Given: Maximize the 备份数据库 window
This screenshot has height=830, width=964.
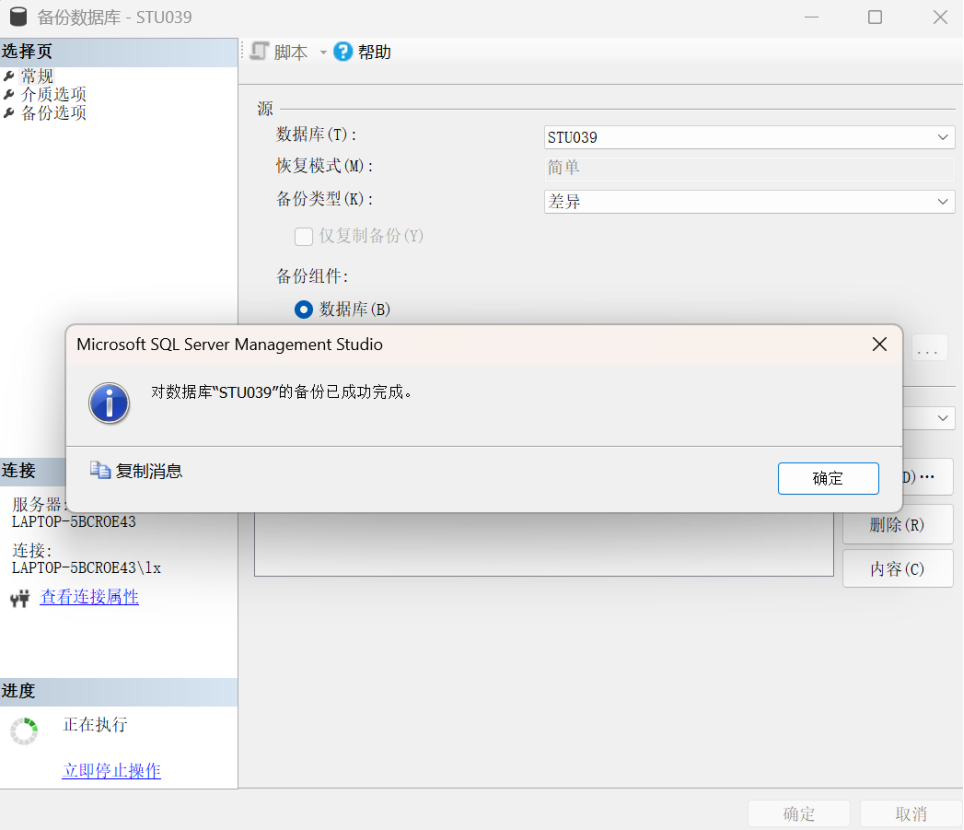Looking at the screenshot, I should pyautogui.click(x=874, y=17).
